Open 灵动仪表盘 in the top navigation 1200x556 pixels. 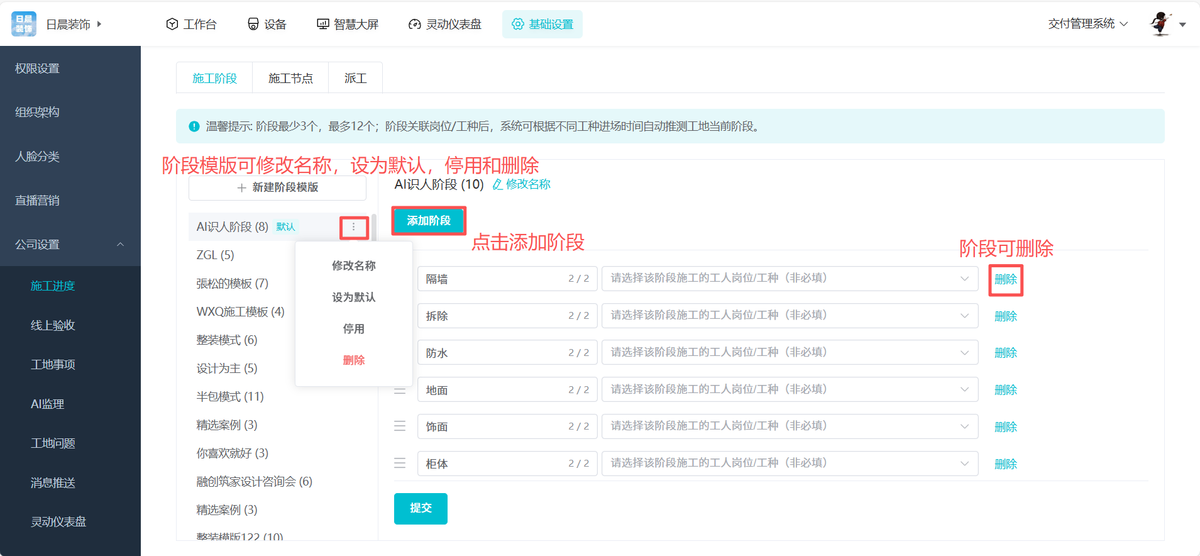[447, 24]
